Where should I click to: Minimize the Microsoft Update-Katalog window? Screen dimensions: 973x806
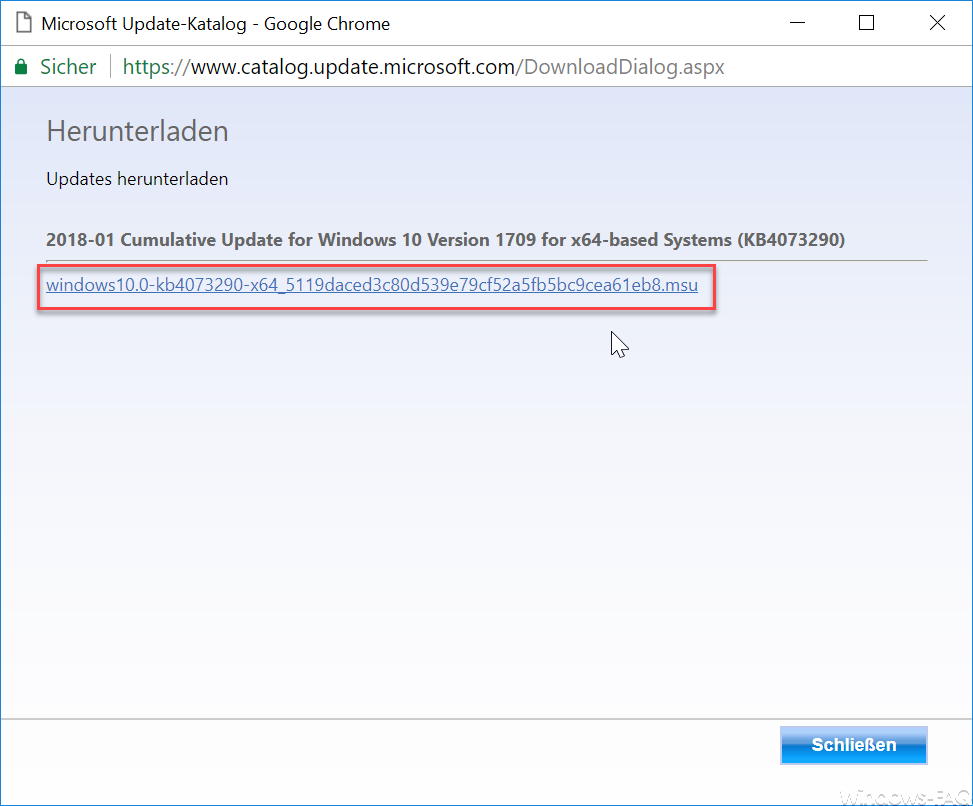click(797, 23)
